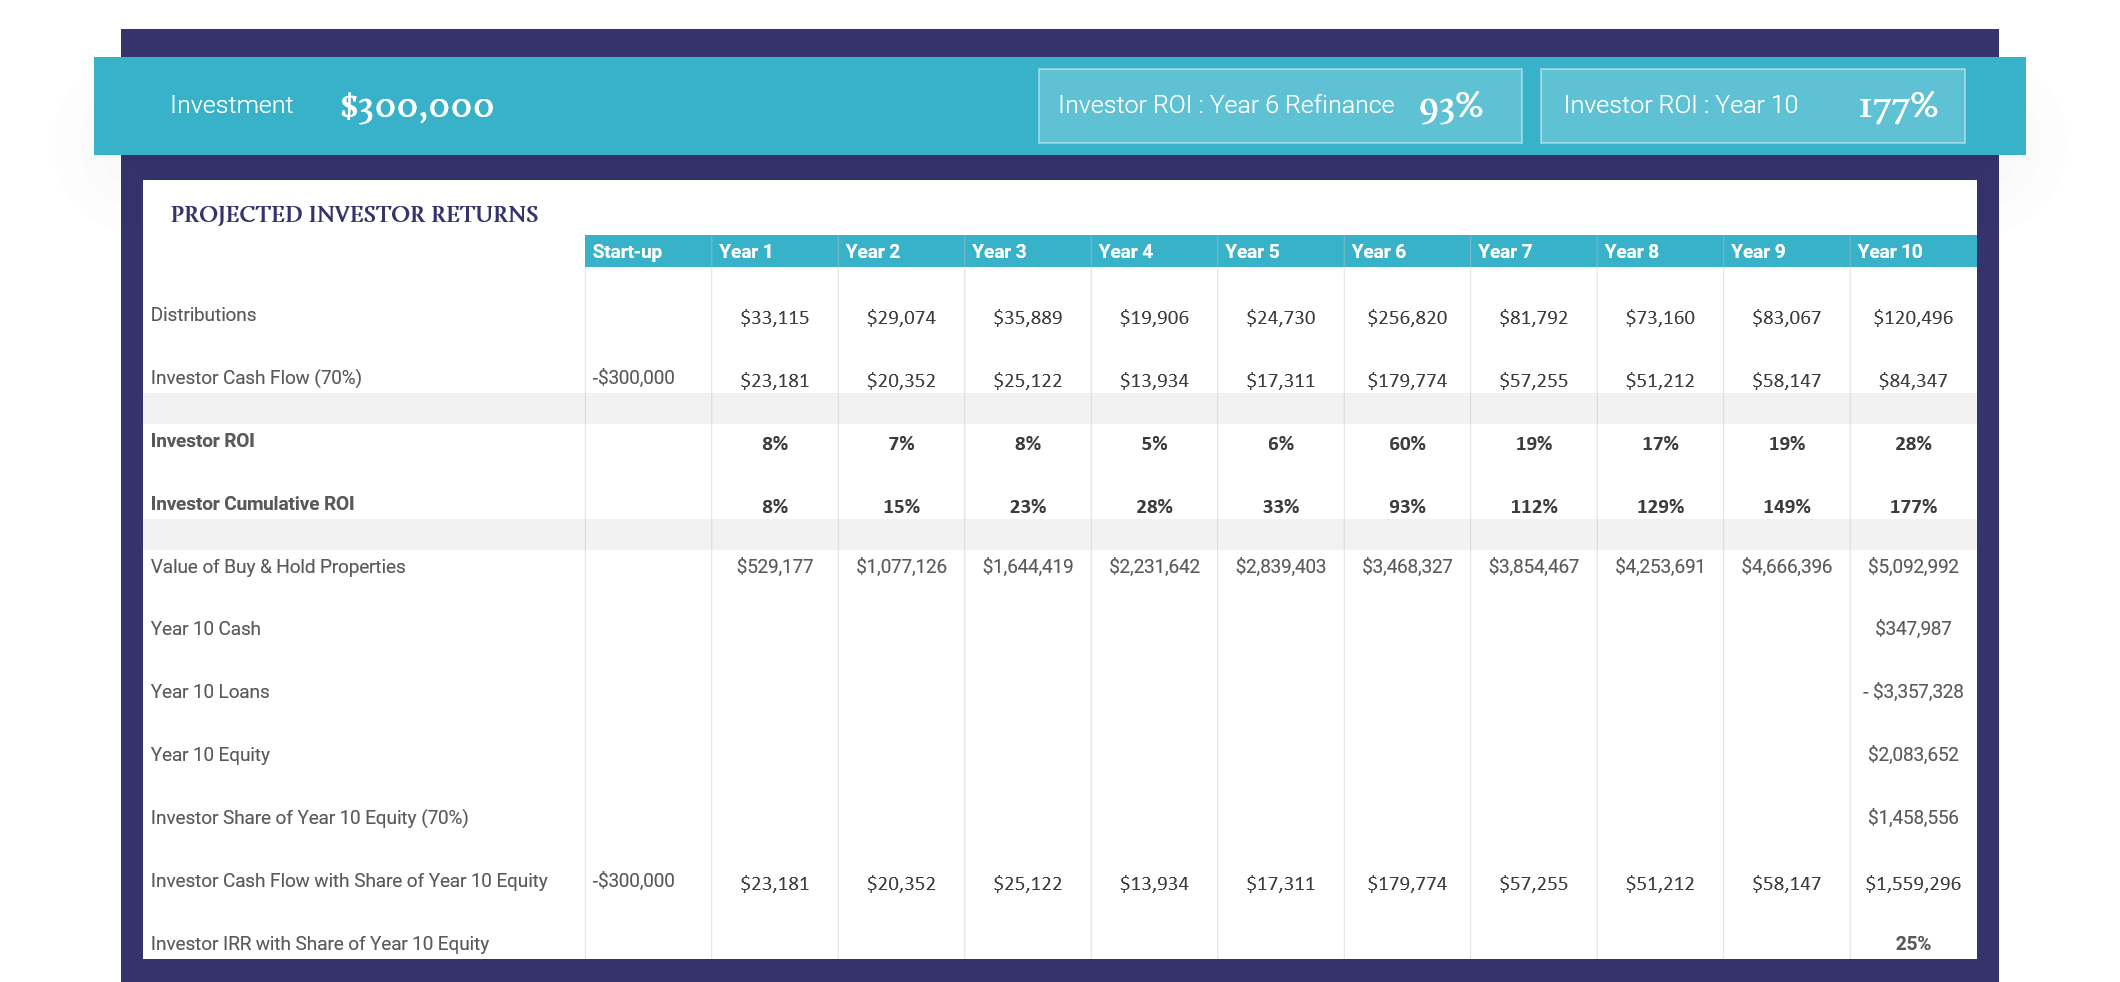
Task: Select the Year 4 distribution $19,906
Action: pyautogui.click(x=1154, y=318)
